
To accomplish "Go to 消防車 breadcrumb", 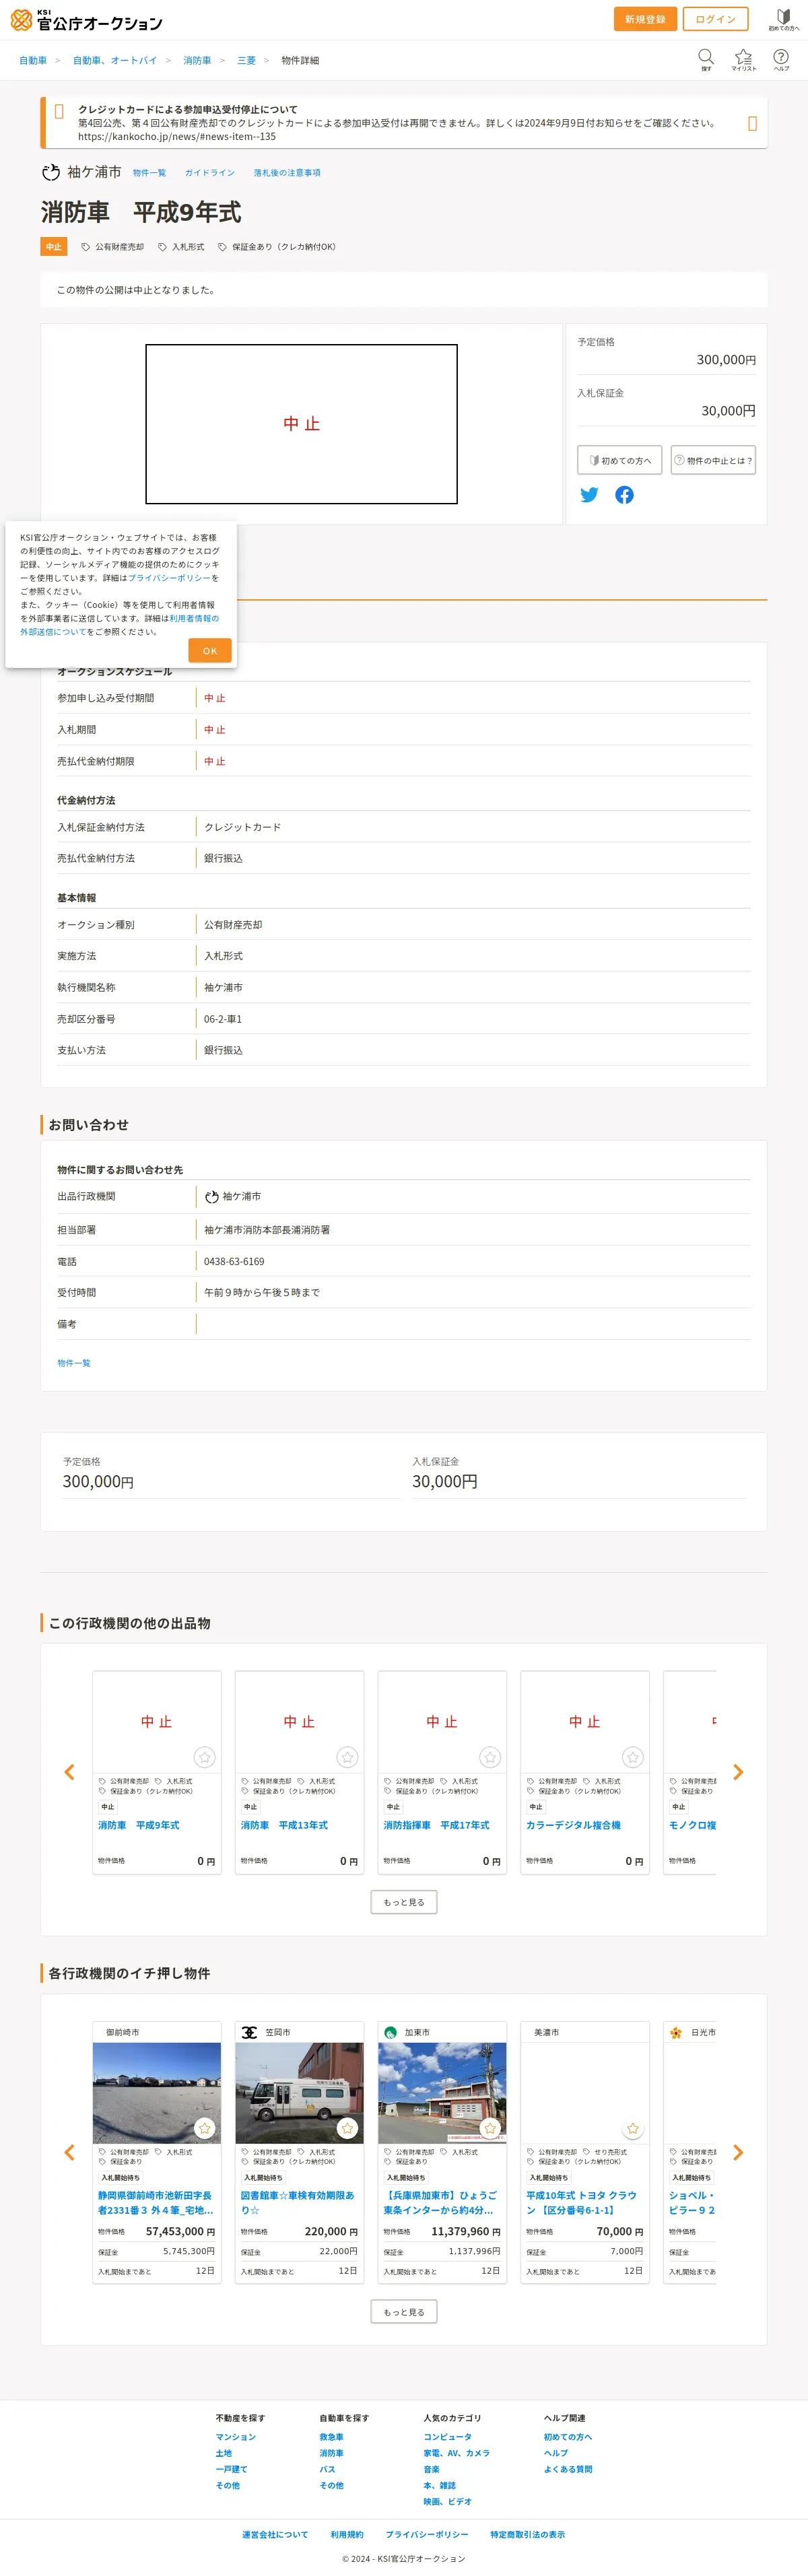I will click(197, 61).
